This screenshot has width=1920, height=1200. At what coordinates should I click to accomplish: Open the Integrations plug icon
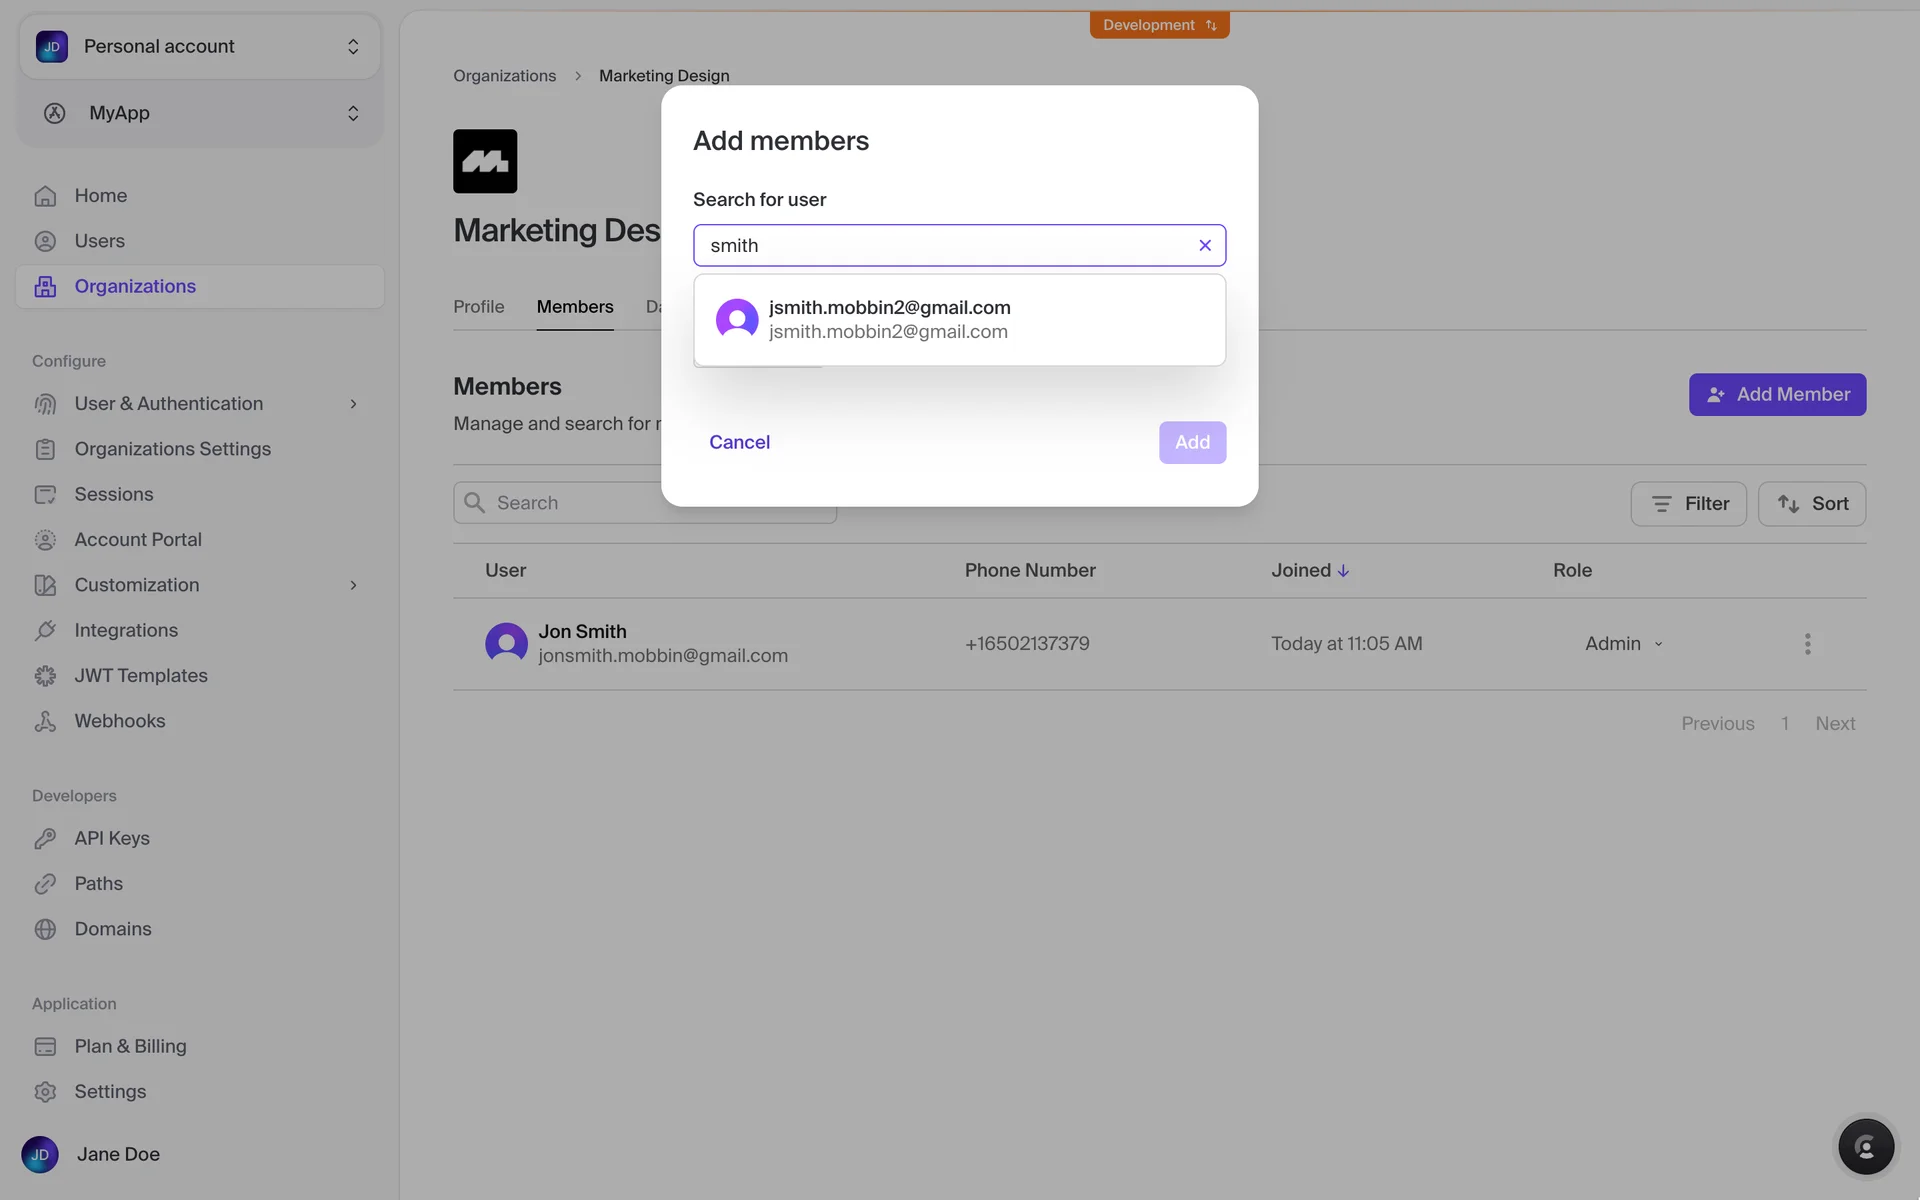tap(45, 631)
